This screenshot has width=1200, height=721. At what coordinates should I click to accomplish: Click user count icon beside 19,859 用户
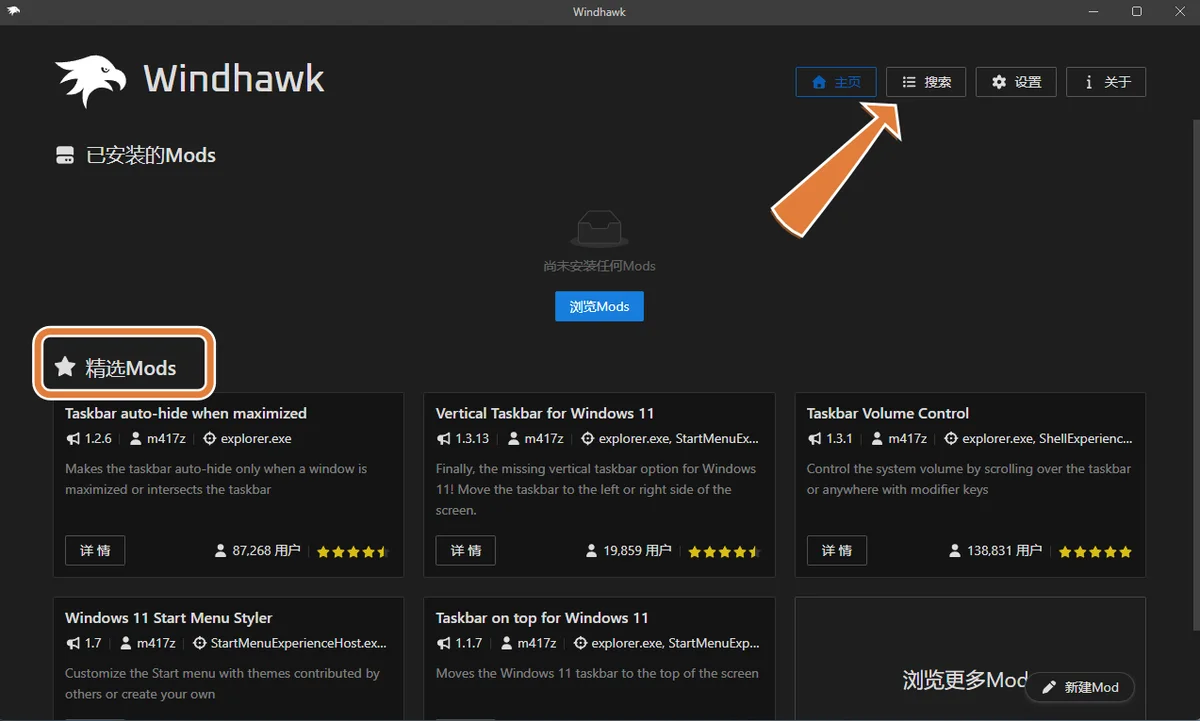click(x=592, y=551)
